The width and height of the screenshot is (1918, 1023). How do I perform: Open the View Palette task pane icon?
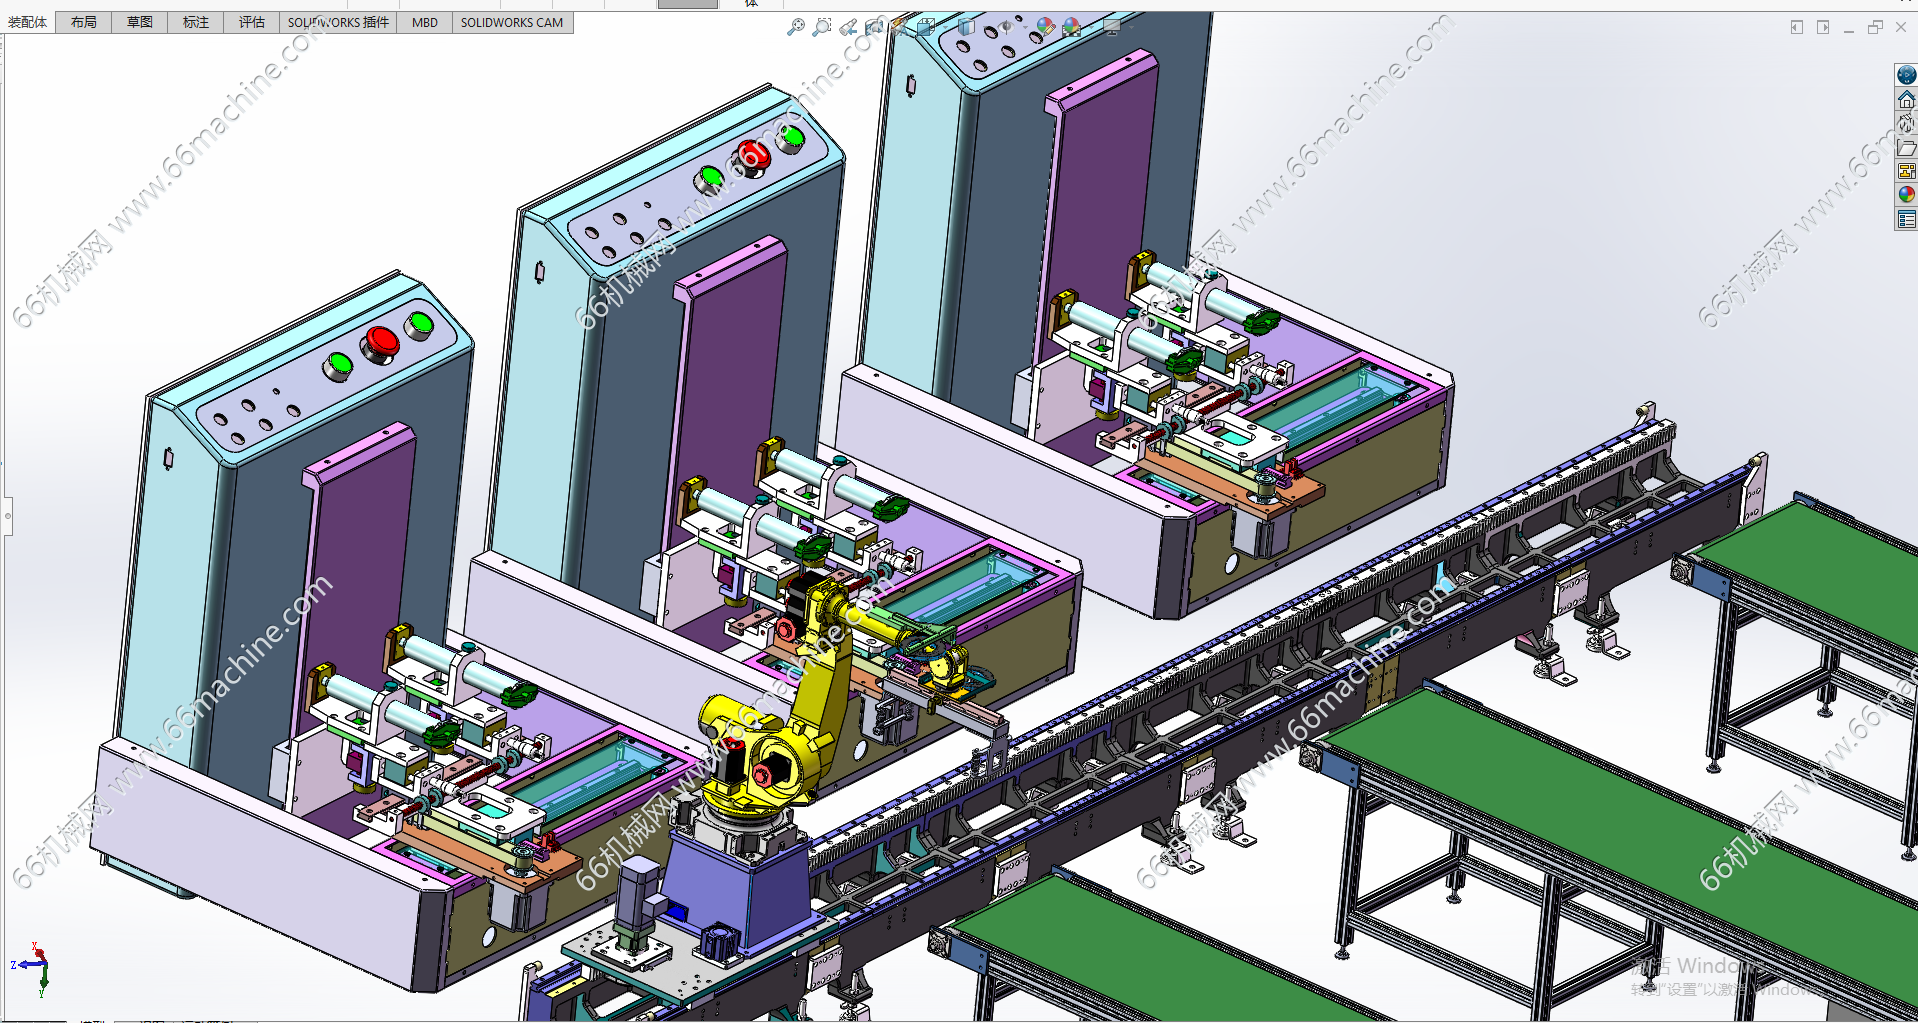coord(1906,171)
